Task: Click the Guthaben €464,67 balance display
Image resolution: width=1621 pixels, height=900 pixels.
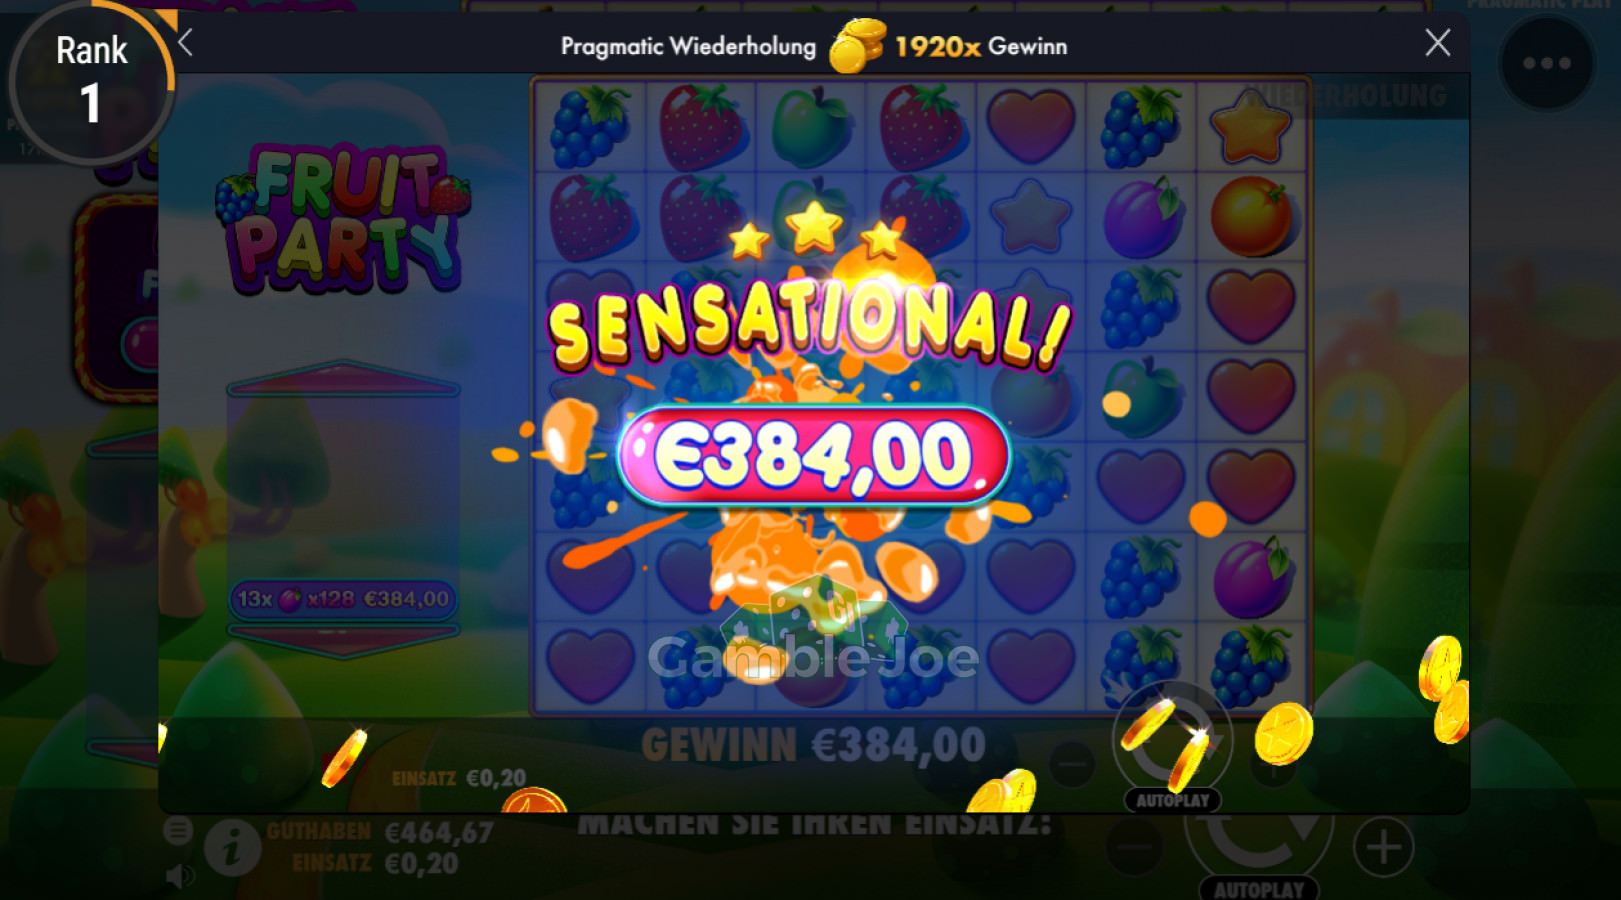Action: tap(380, 832)
